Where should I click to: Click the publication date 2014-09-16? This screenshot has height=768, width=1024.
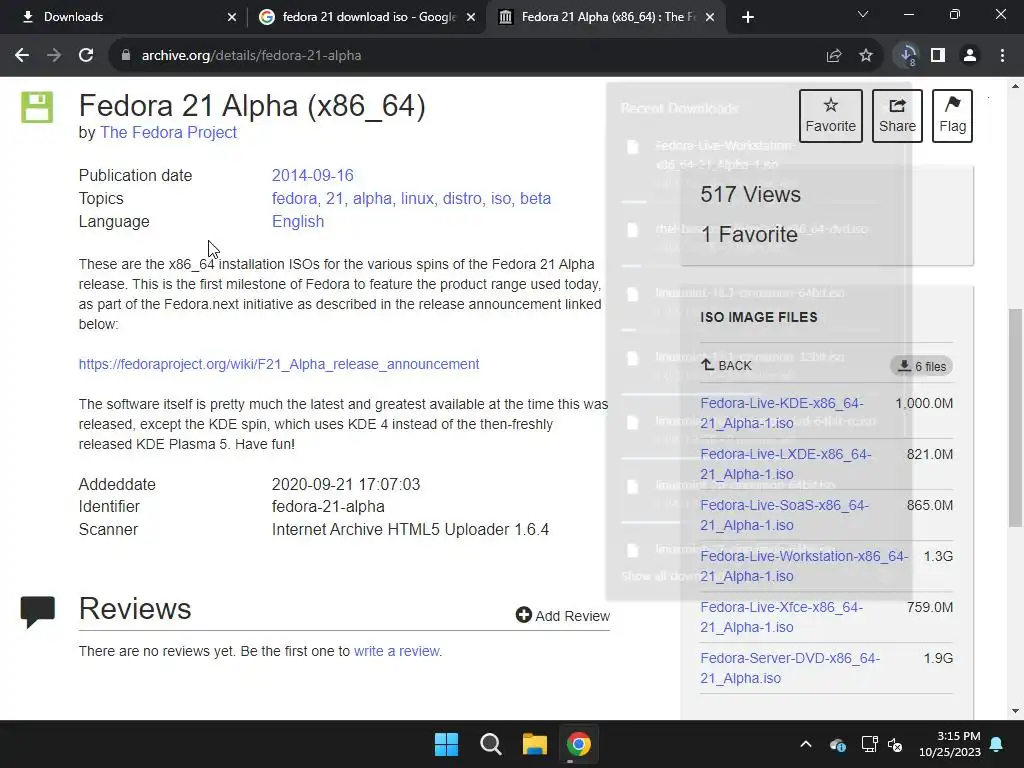[x=313, y=176]
